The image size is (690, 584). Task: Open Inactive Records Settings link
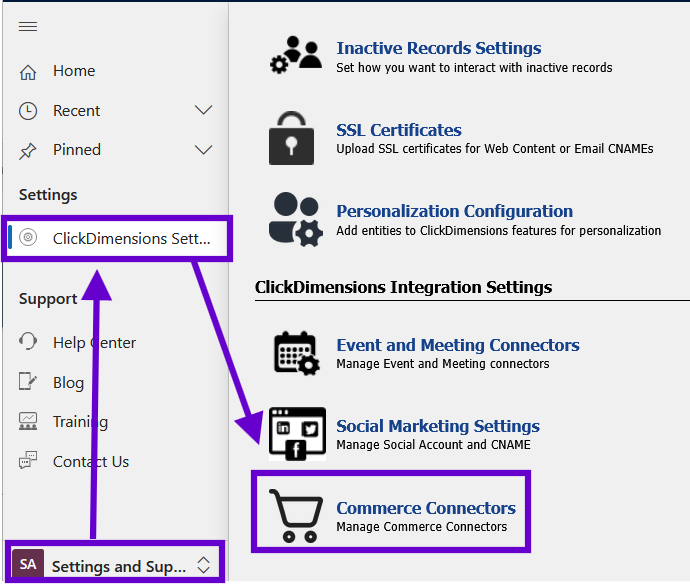coord(439,48)
